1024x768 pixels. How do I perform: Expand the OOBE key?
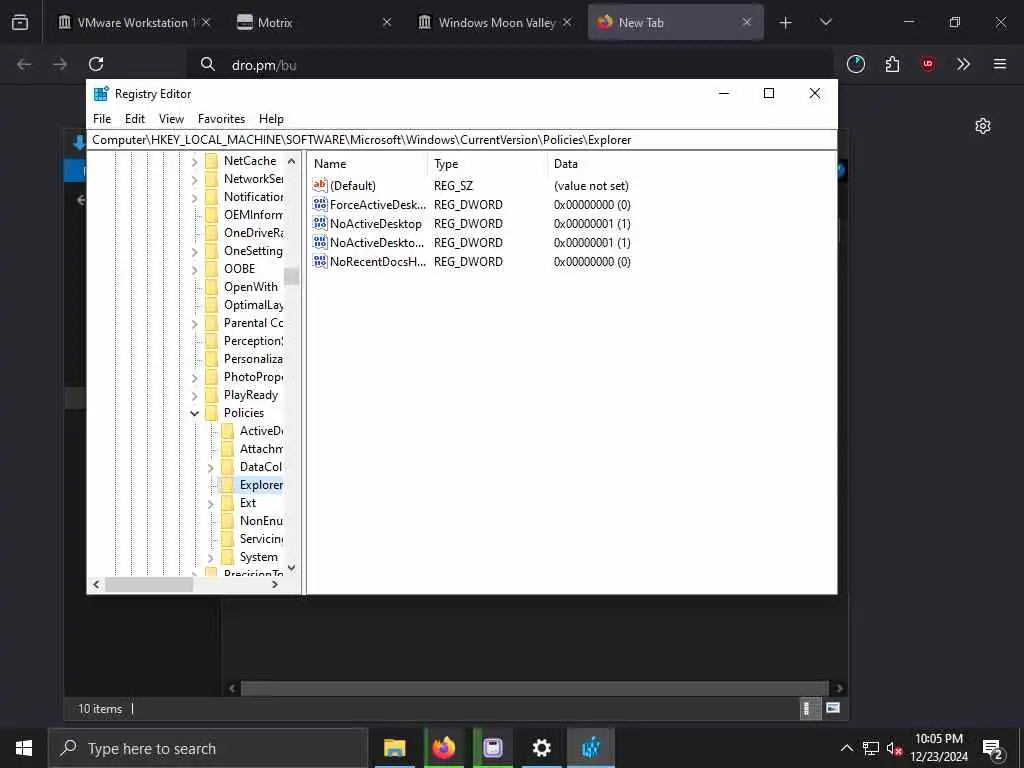click(195, 269)
